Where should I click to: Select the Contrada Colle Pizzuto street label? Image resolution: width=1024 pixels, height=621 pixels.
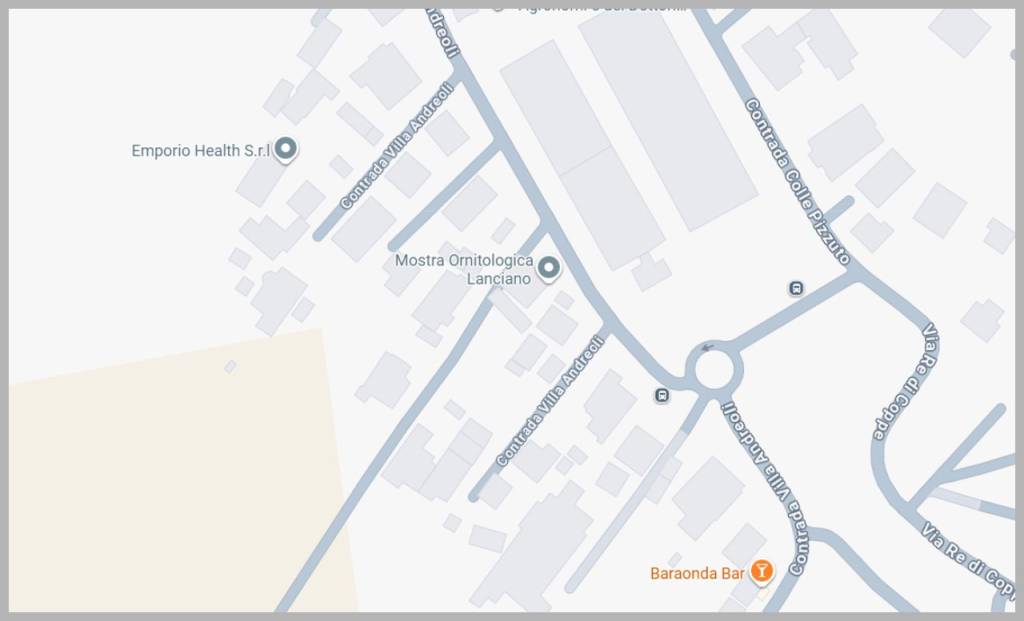tap(797, 182)
